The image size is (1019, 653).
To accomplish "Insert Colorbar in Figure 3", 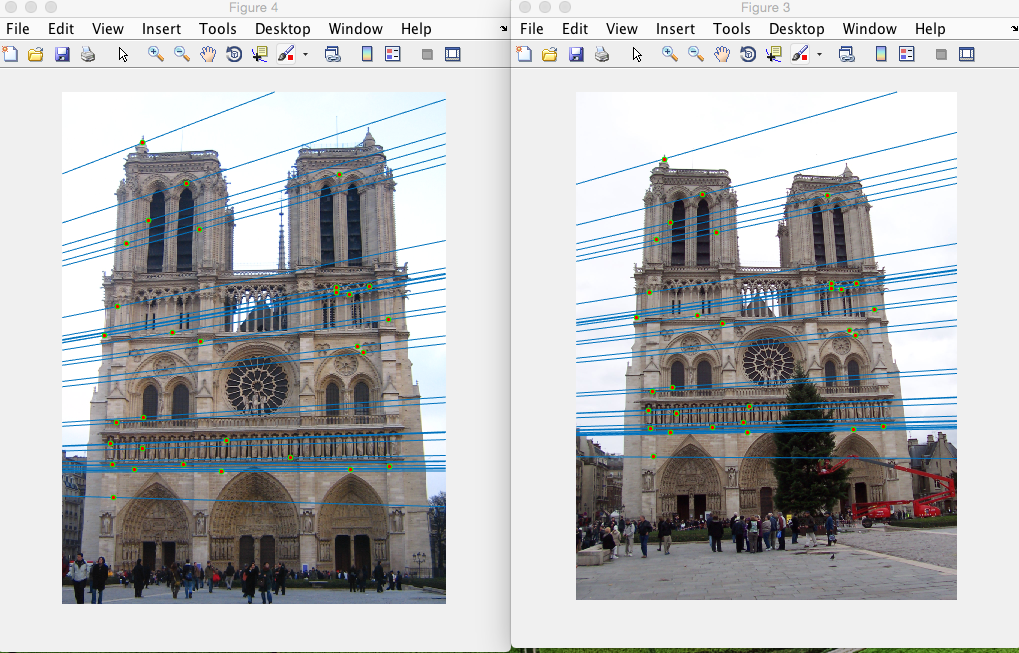I will [881, 54].
